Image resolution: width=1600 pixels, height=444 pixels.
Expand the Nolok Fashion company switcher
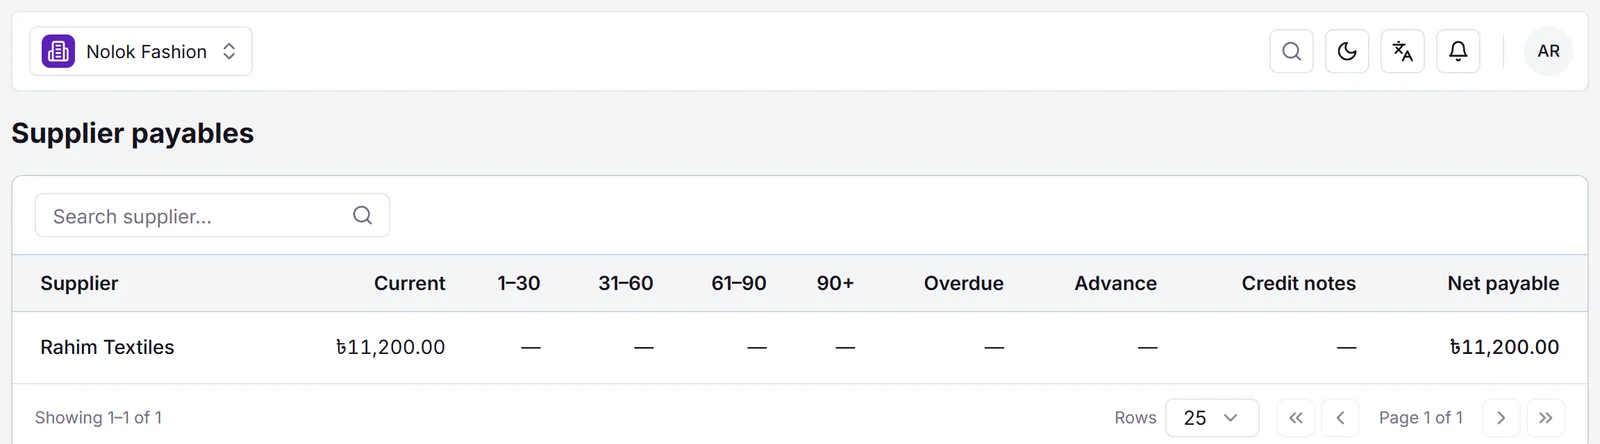141,51
